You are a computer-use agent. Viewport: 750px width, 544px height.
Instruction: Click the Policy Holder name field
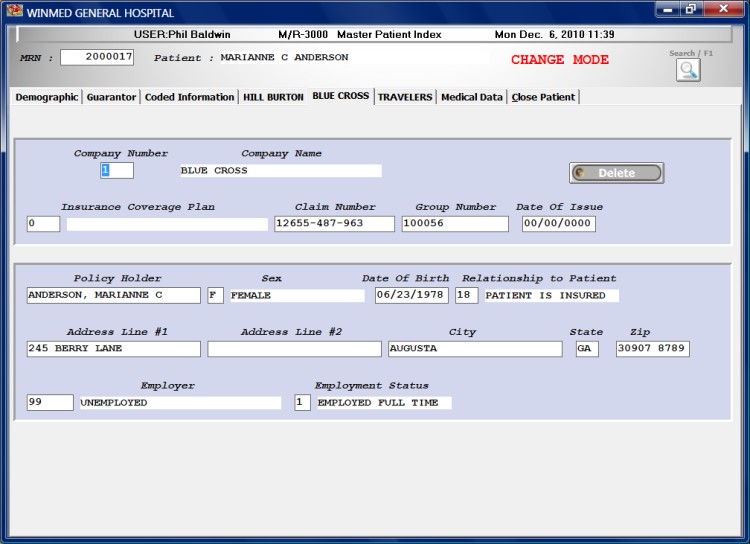point(113,295)
